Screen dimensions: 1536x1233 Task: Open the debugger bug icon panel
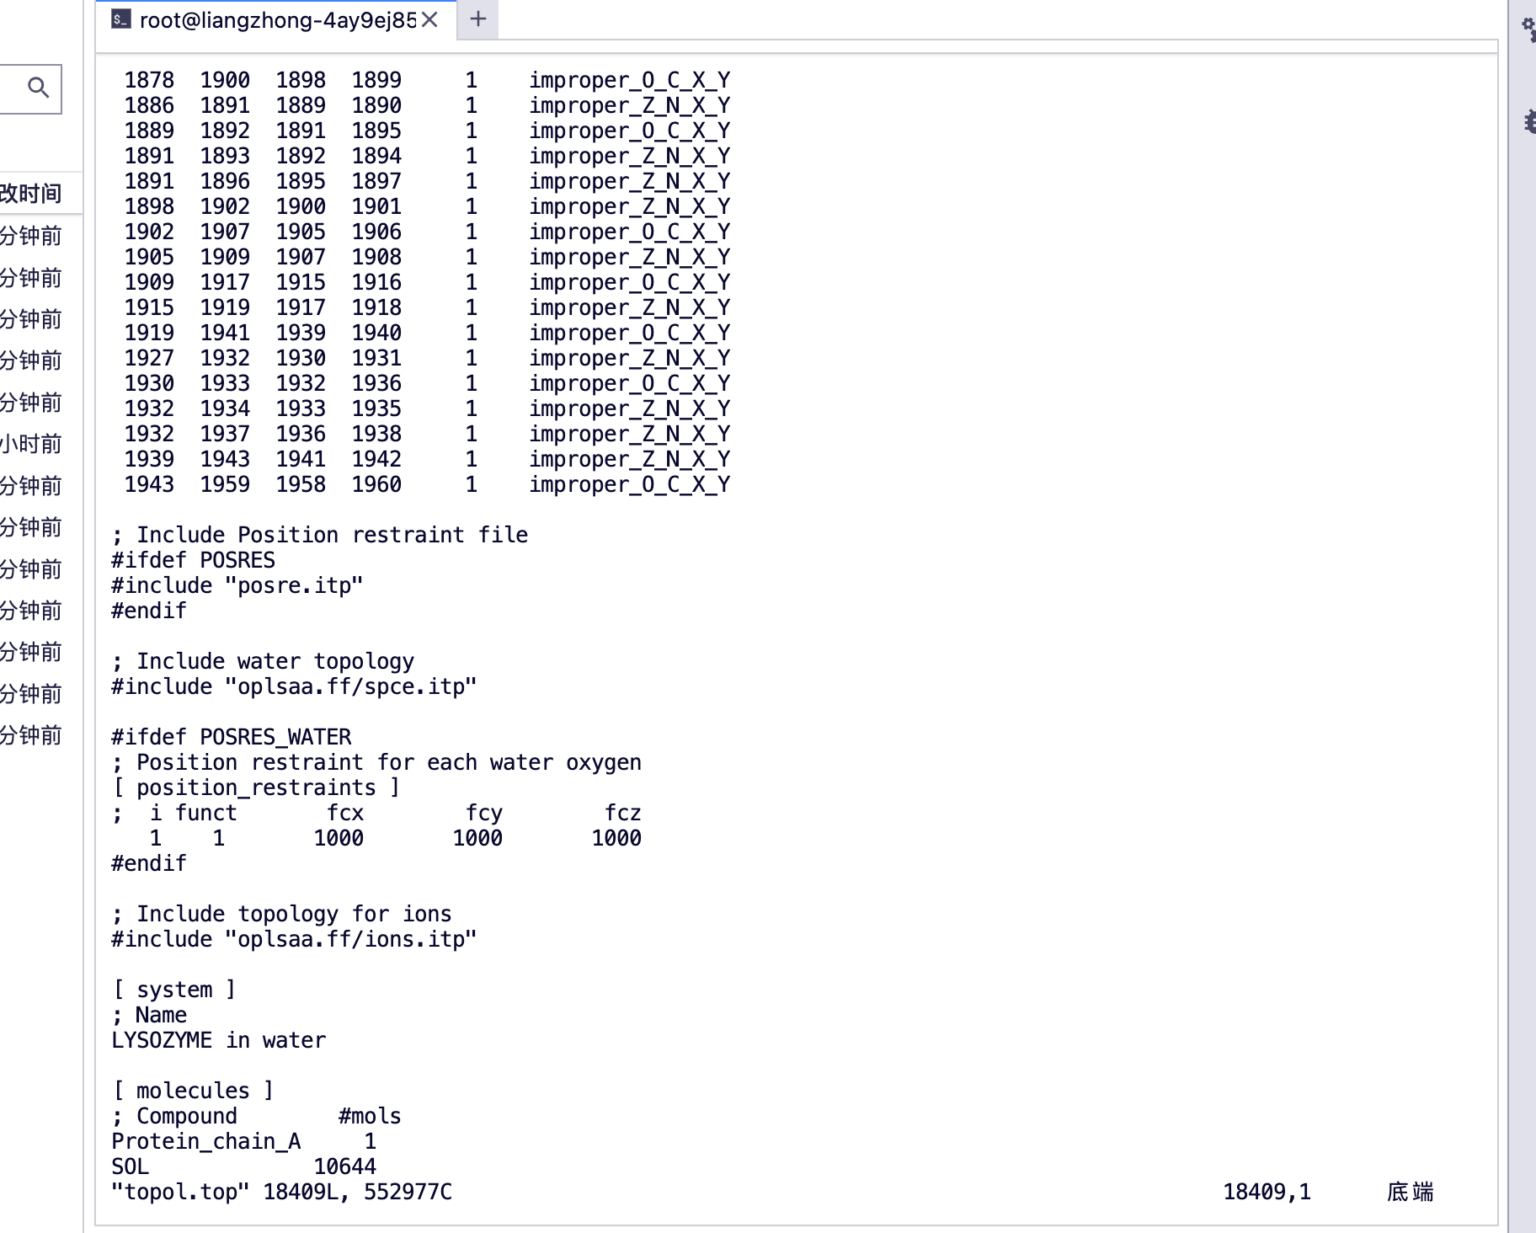click(x=1528, y=122)
